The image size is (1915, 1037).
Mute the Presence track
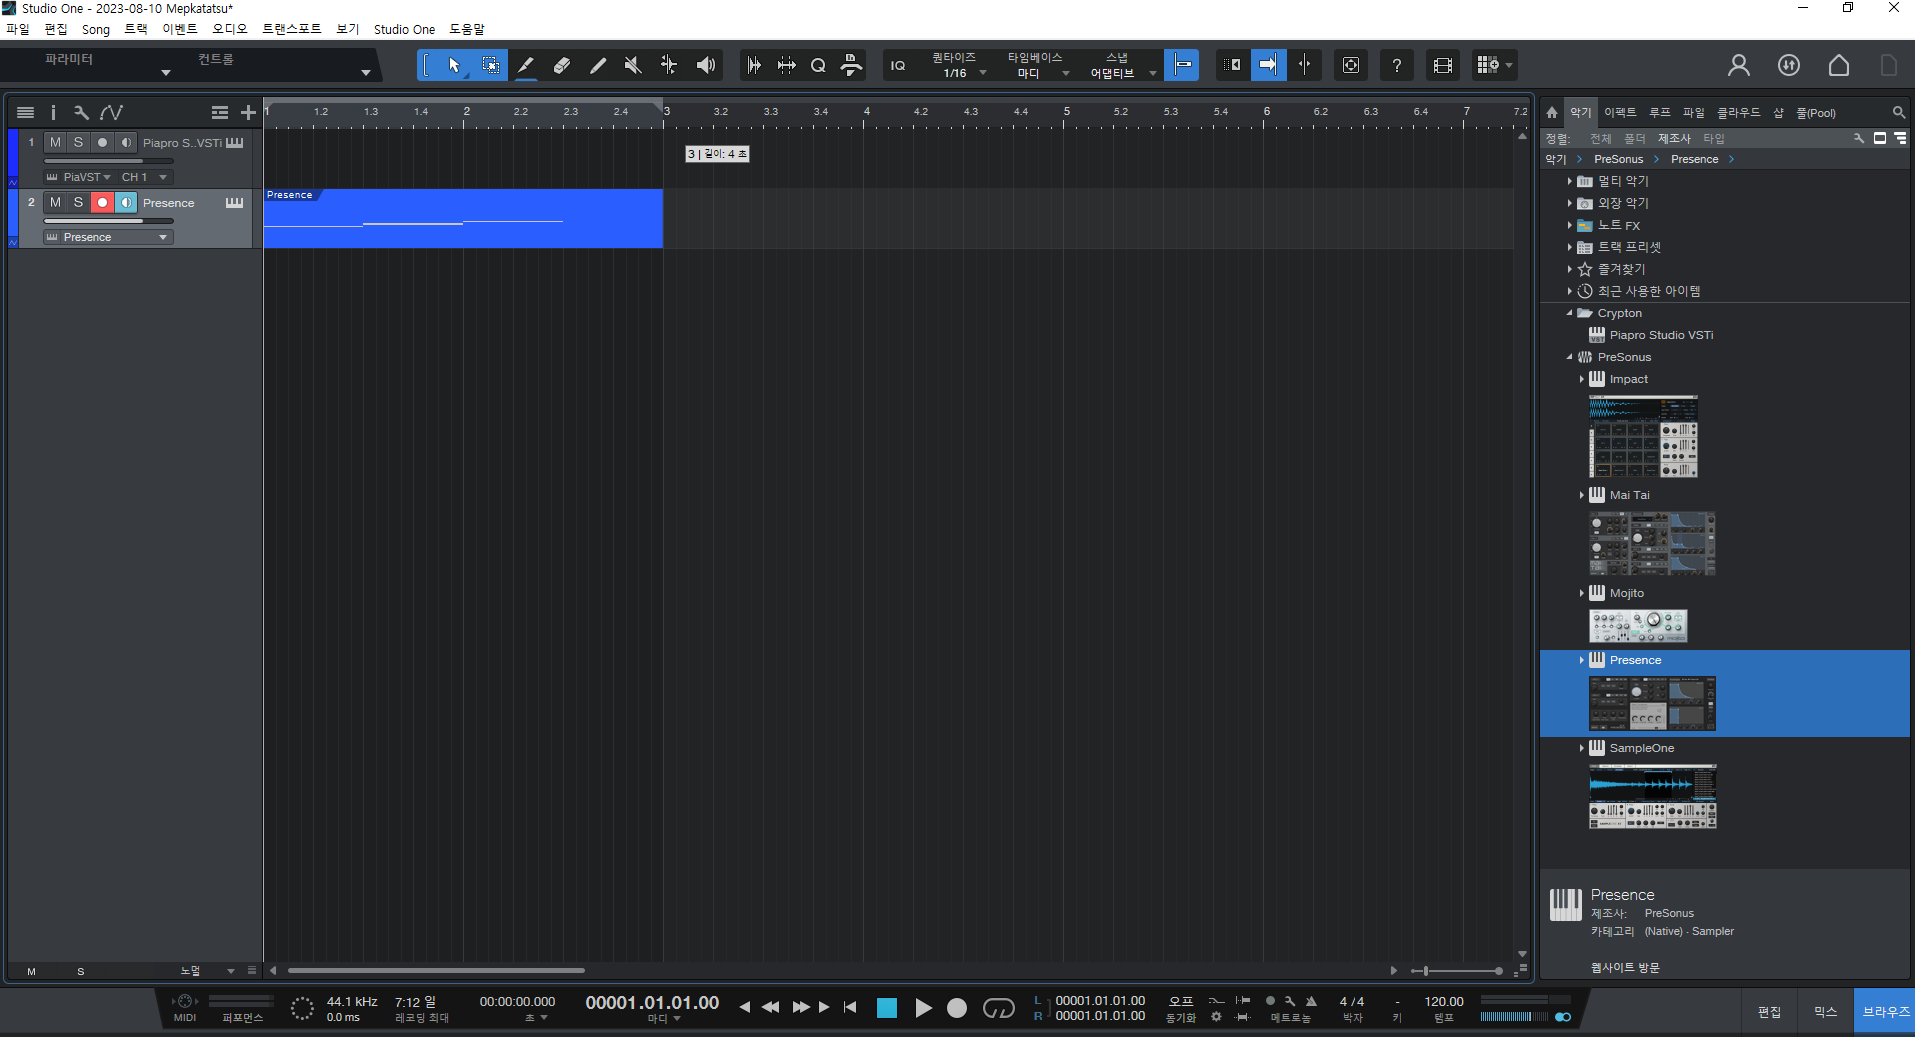tap(55, 202)
